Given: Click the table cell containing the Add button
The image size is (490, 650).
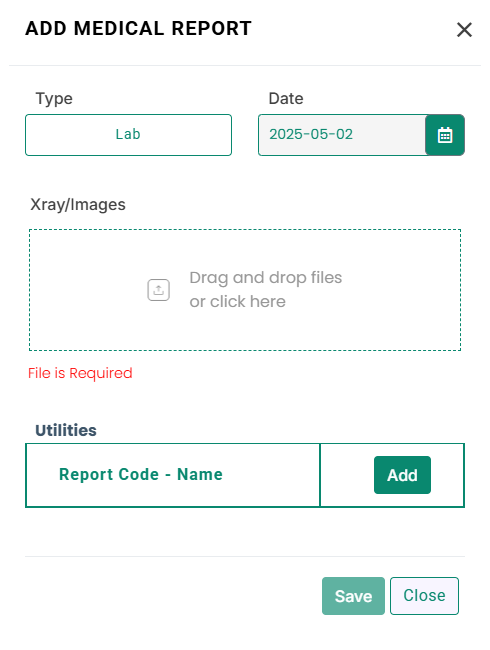Looking at the screenshot, I should 392,475.
